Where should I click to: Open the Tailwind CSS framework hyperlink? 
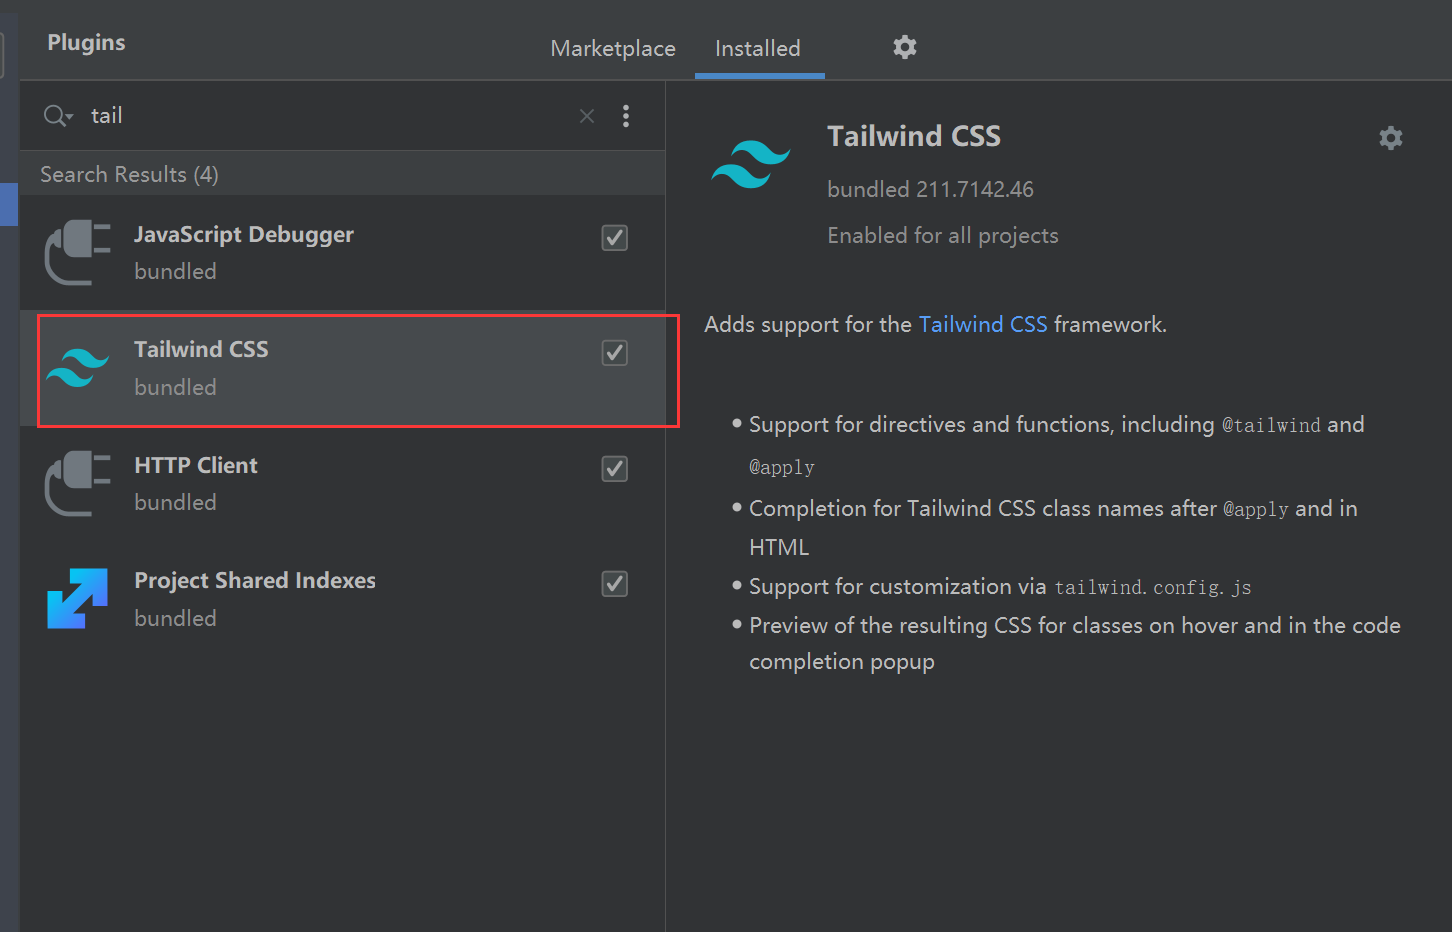click(982, 324)
